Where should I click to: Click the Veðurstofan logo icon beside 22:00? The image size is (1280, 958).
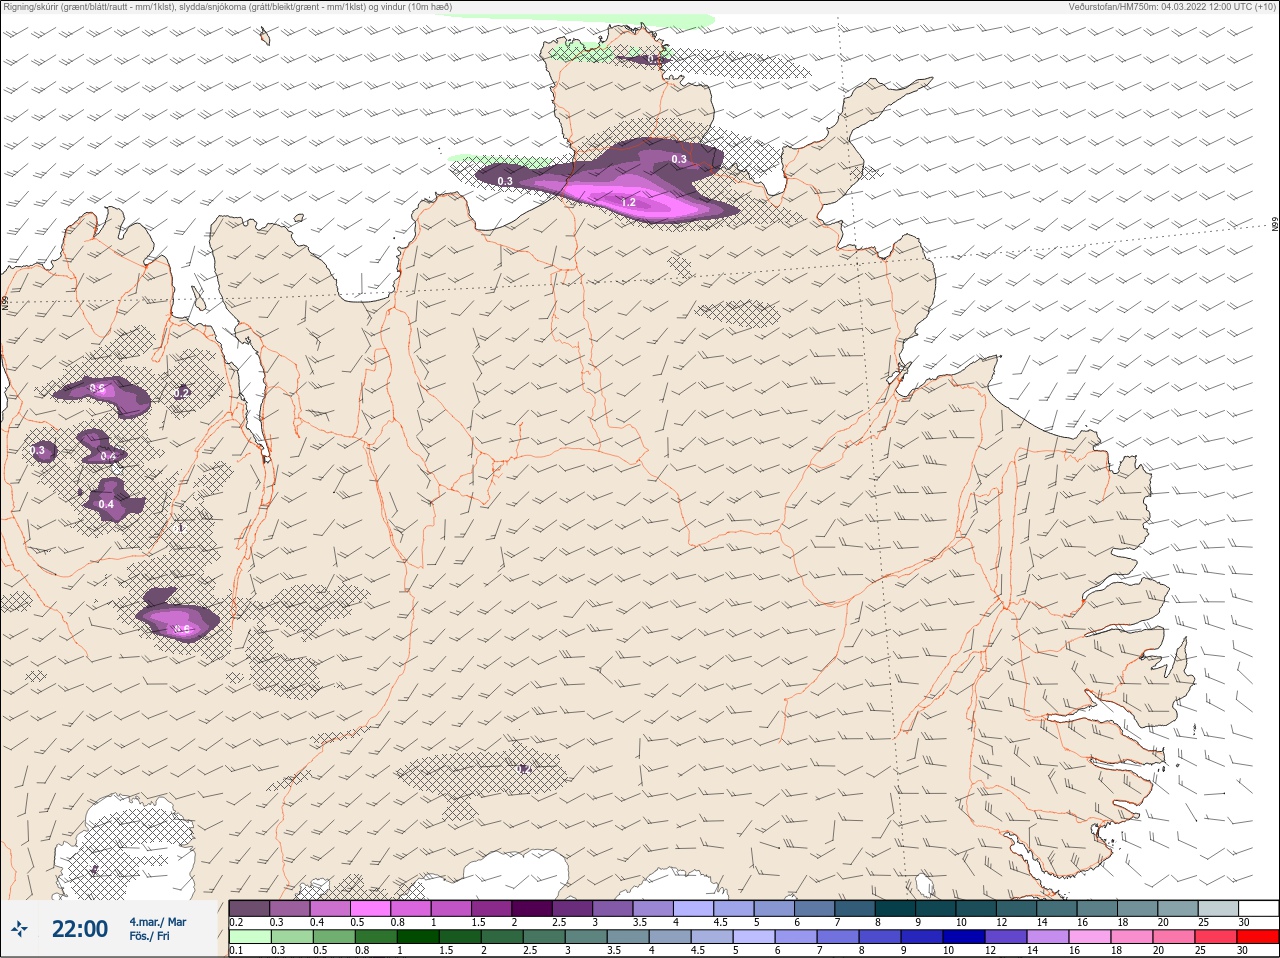click(x=19, y=930)
